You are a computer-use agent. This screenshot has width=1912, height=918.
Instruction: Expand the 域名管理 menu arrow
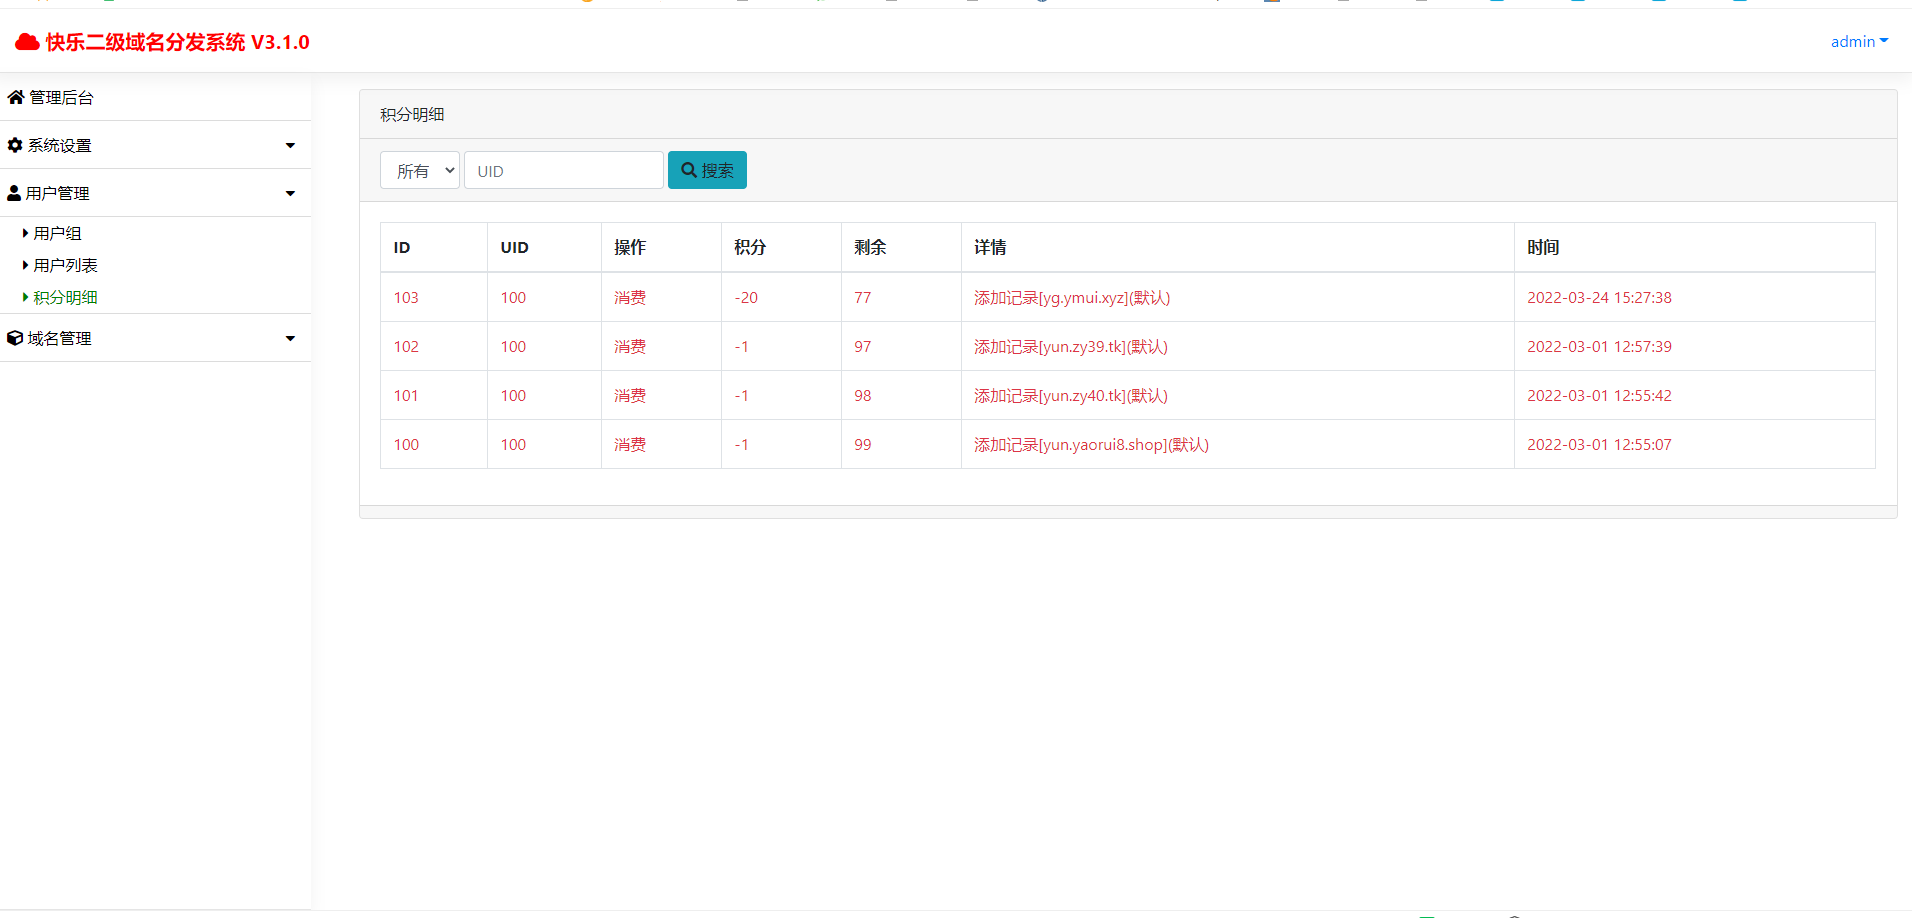pyautogui.click(x=290, y=338)
